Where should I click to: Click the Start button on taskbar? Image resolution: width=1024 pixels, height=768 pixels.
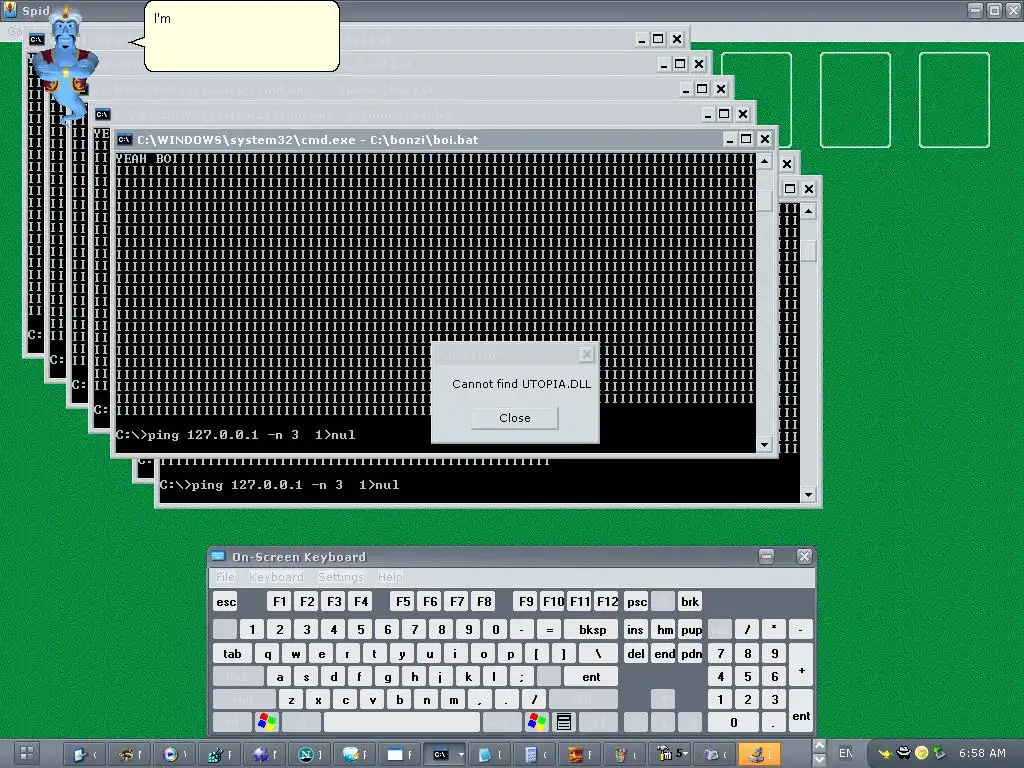pyautogui.click(x=27, y=753)
